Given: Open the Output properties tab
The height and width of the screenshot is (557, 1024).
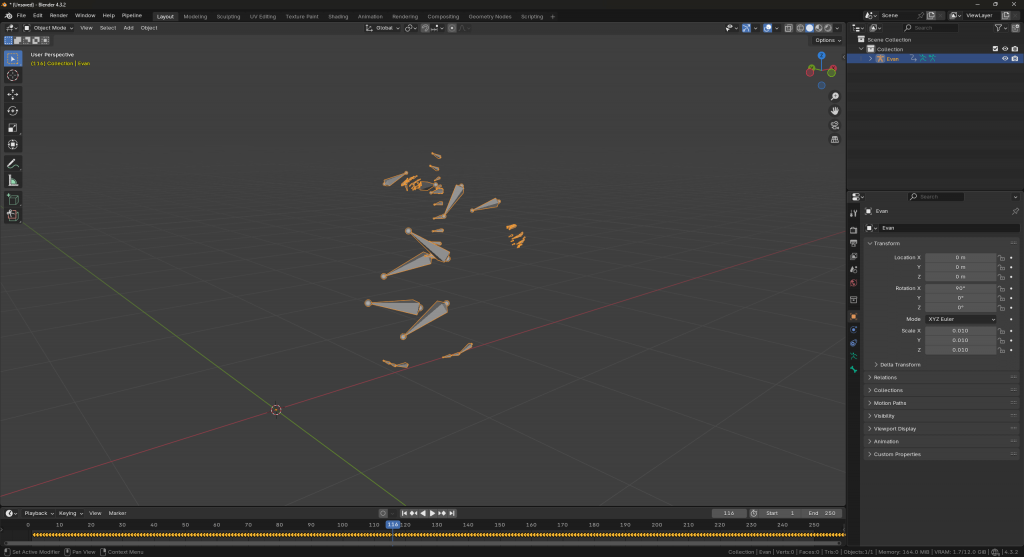Looking at the screenshot, I should point(854,243).
